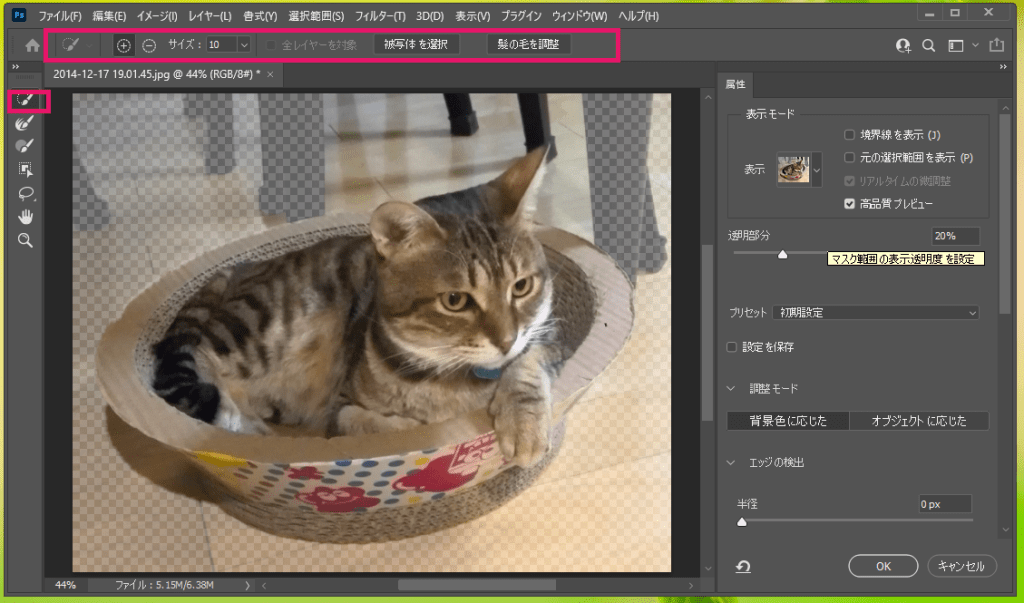Click the 半径 radius slider handle

click(x=741, y=522)
